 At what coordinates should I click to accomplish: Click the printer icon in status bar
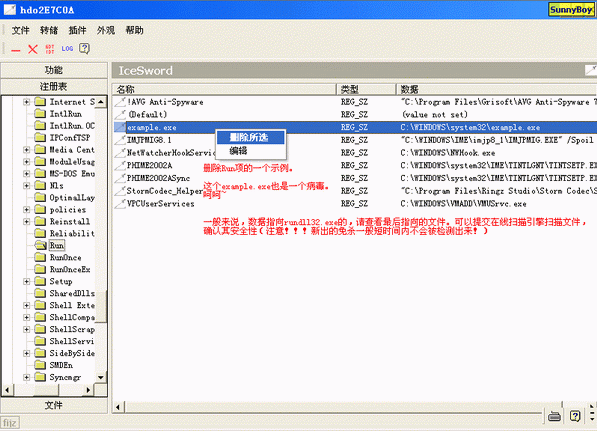tap(554, 416)
